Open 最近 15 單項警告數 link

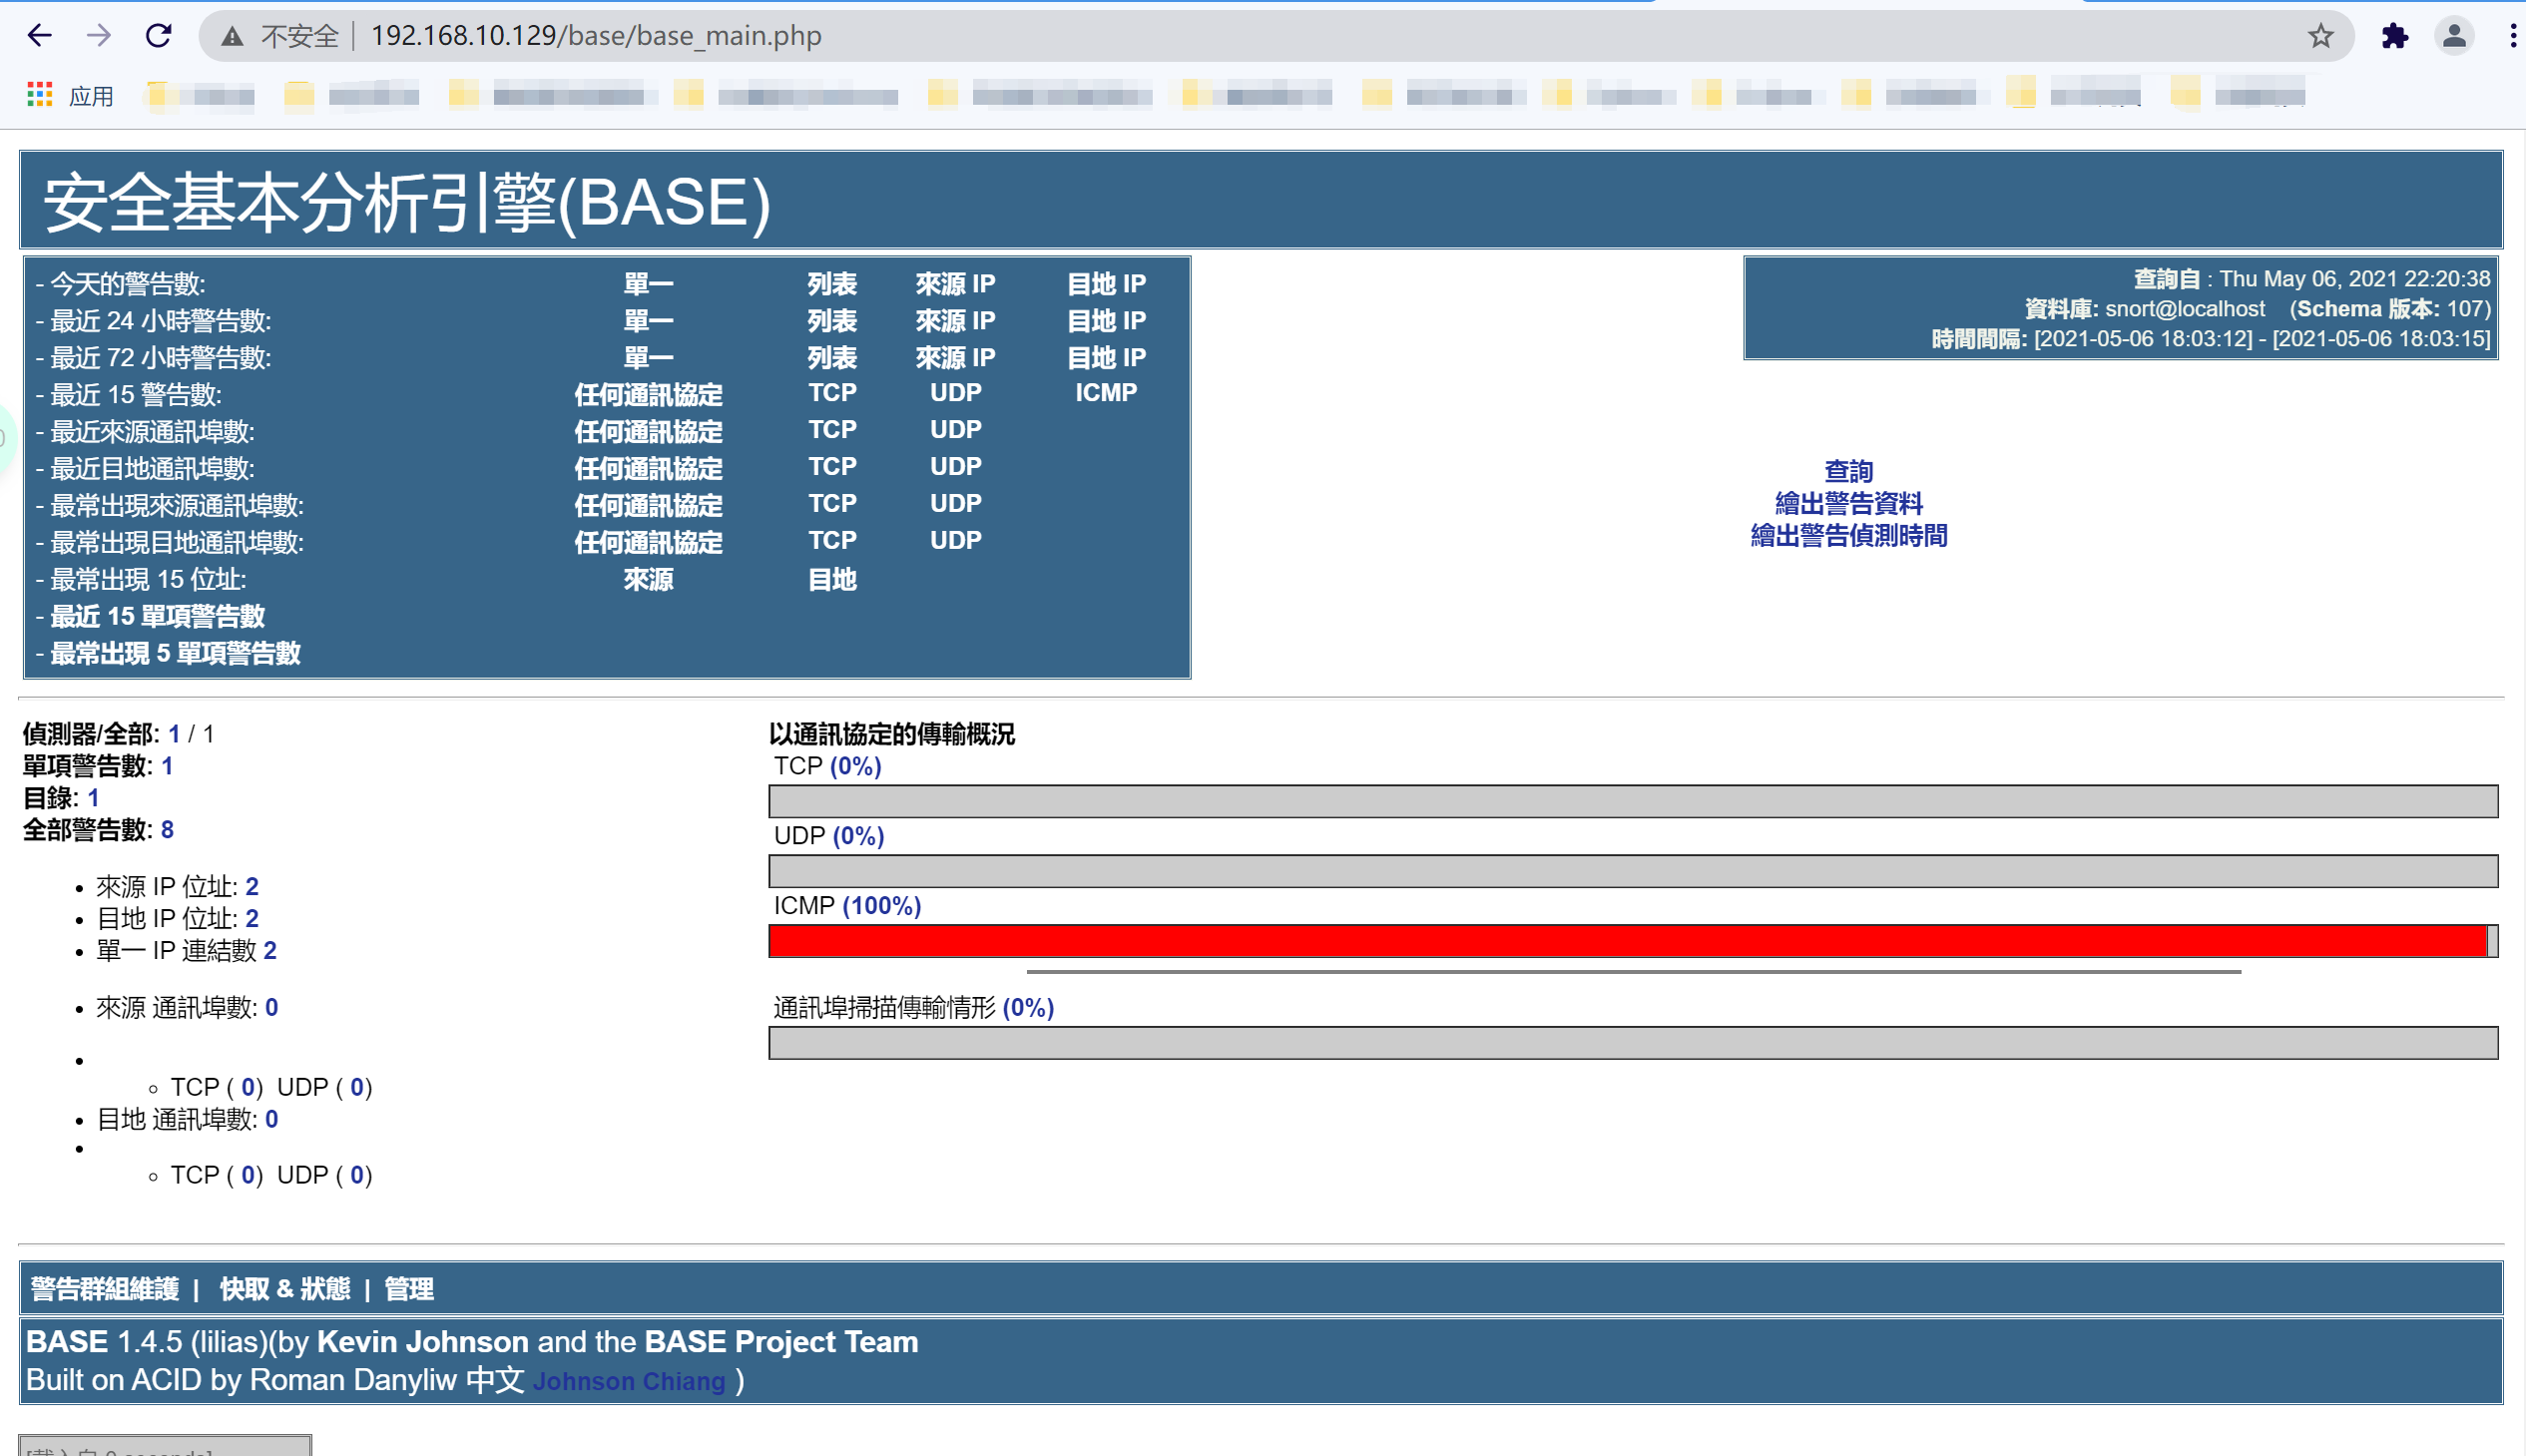pyautogui.click(x=157, y=617)
